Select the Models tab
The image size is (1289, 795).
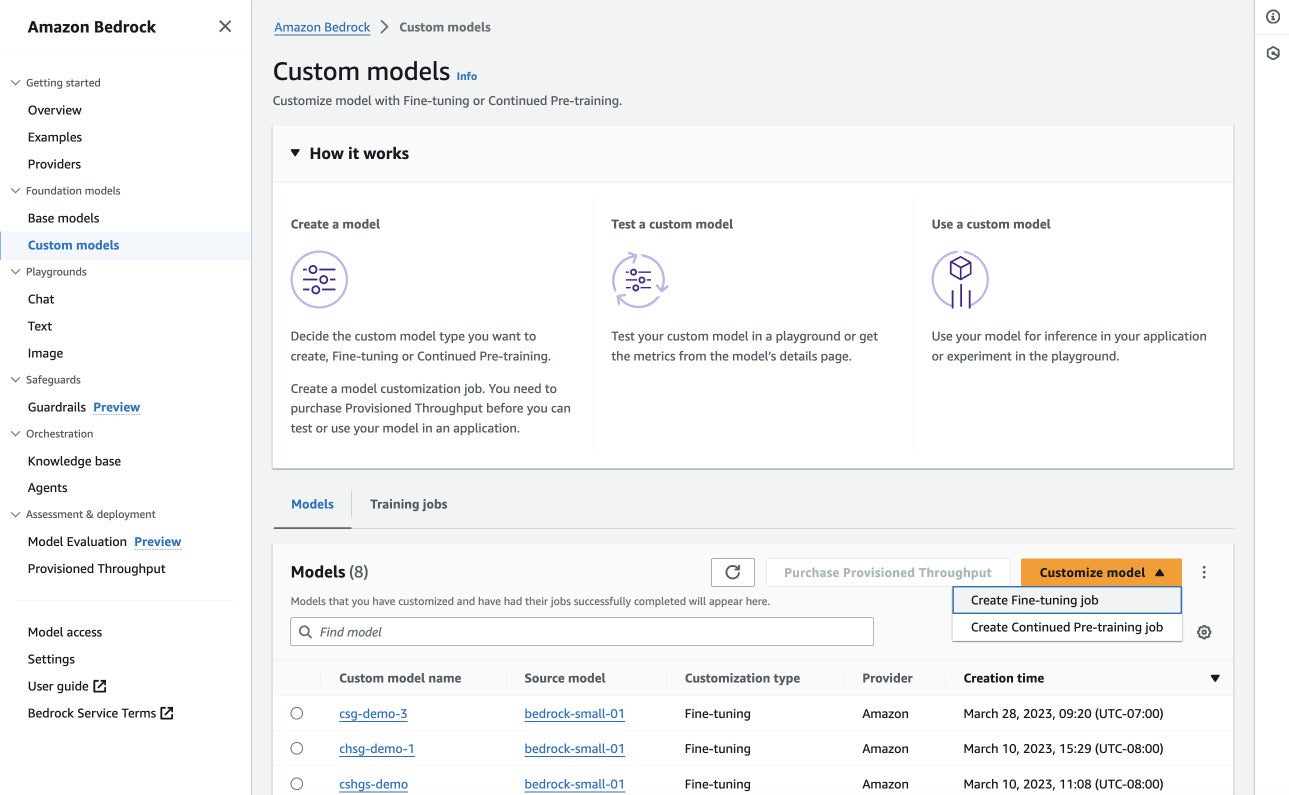[x=312, y=504]
